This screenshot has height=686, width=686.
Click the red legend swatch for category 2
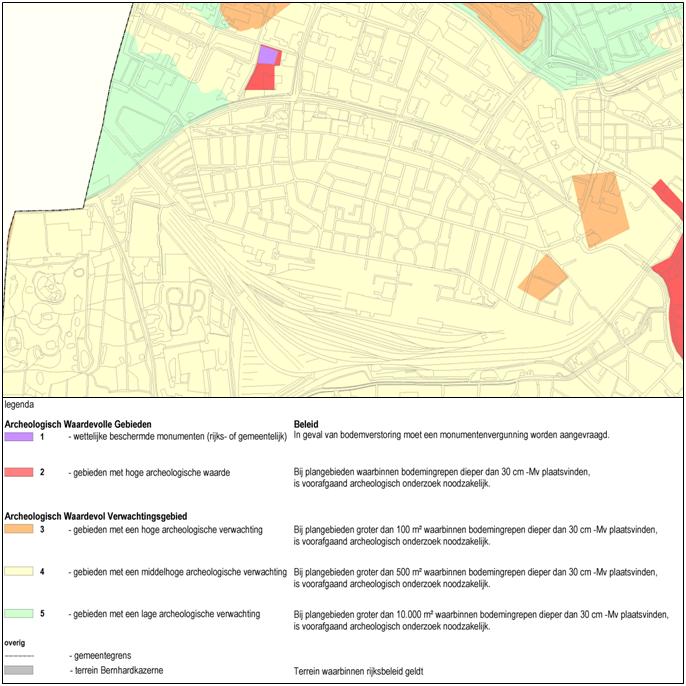click(x=19, y=472)
